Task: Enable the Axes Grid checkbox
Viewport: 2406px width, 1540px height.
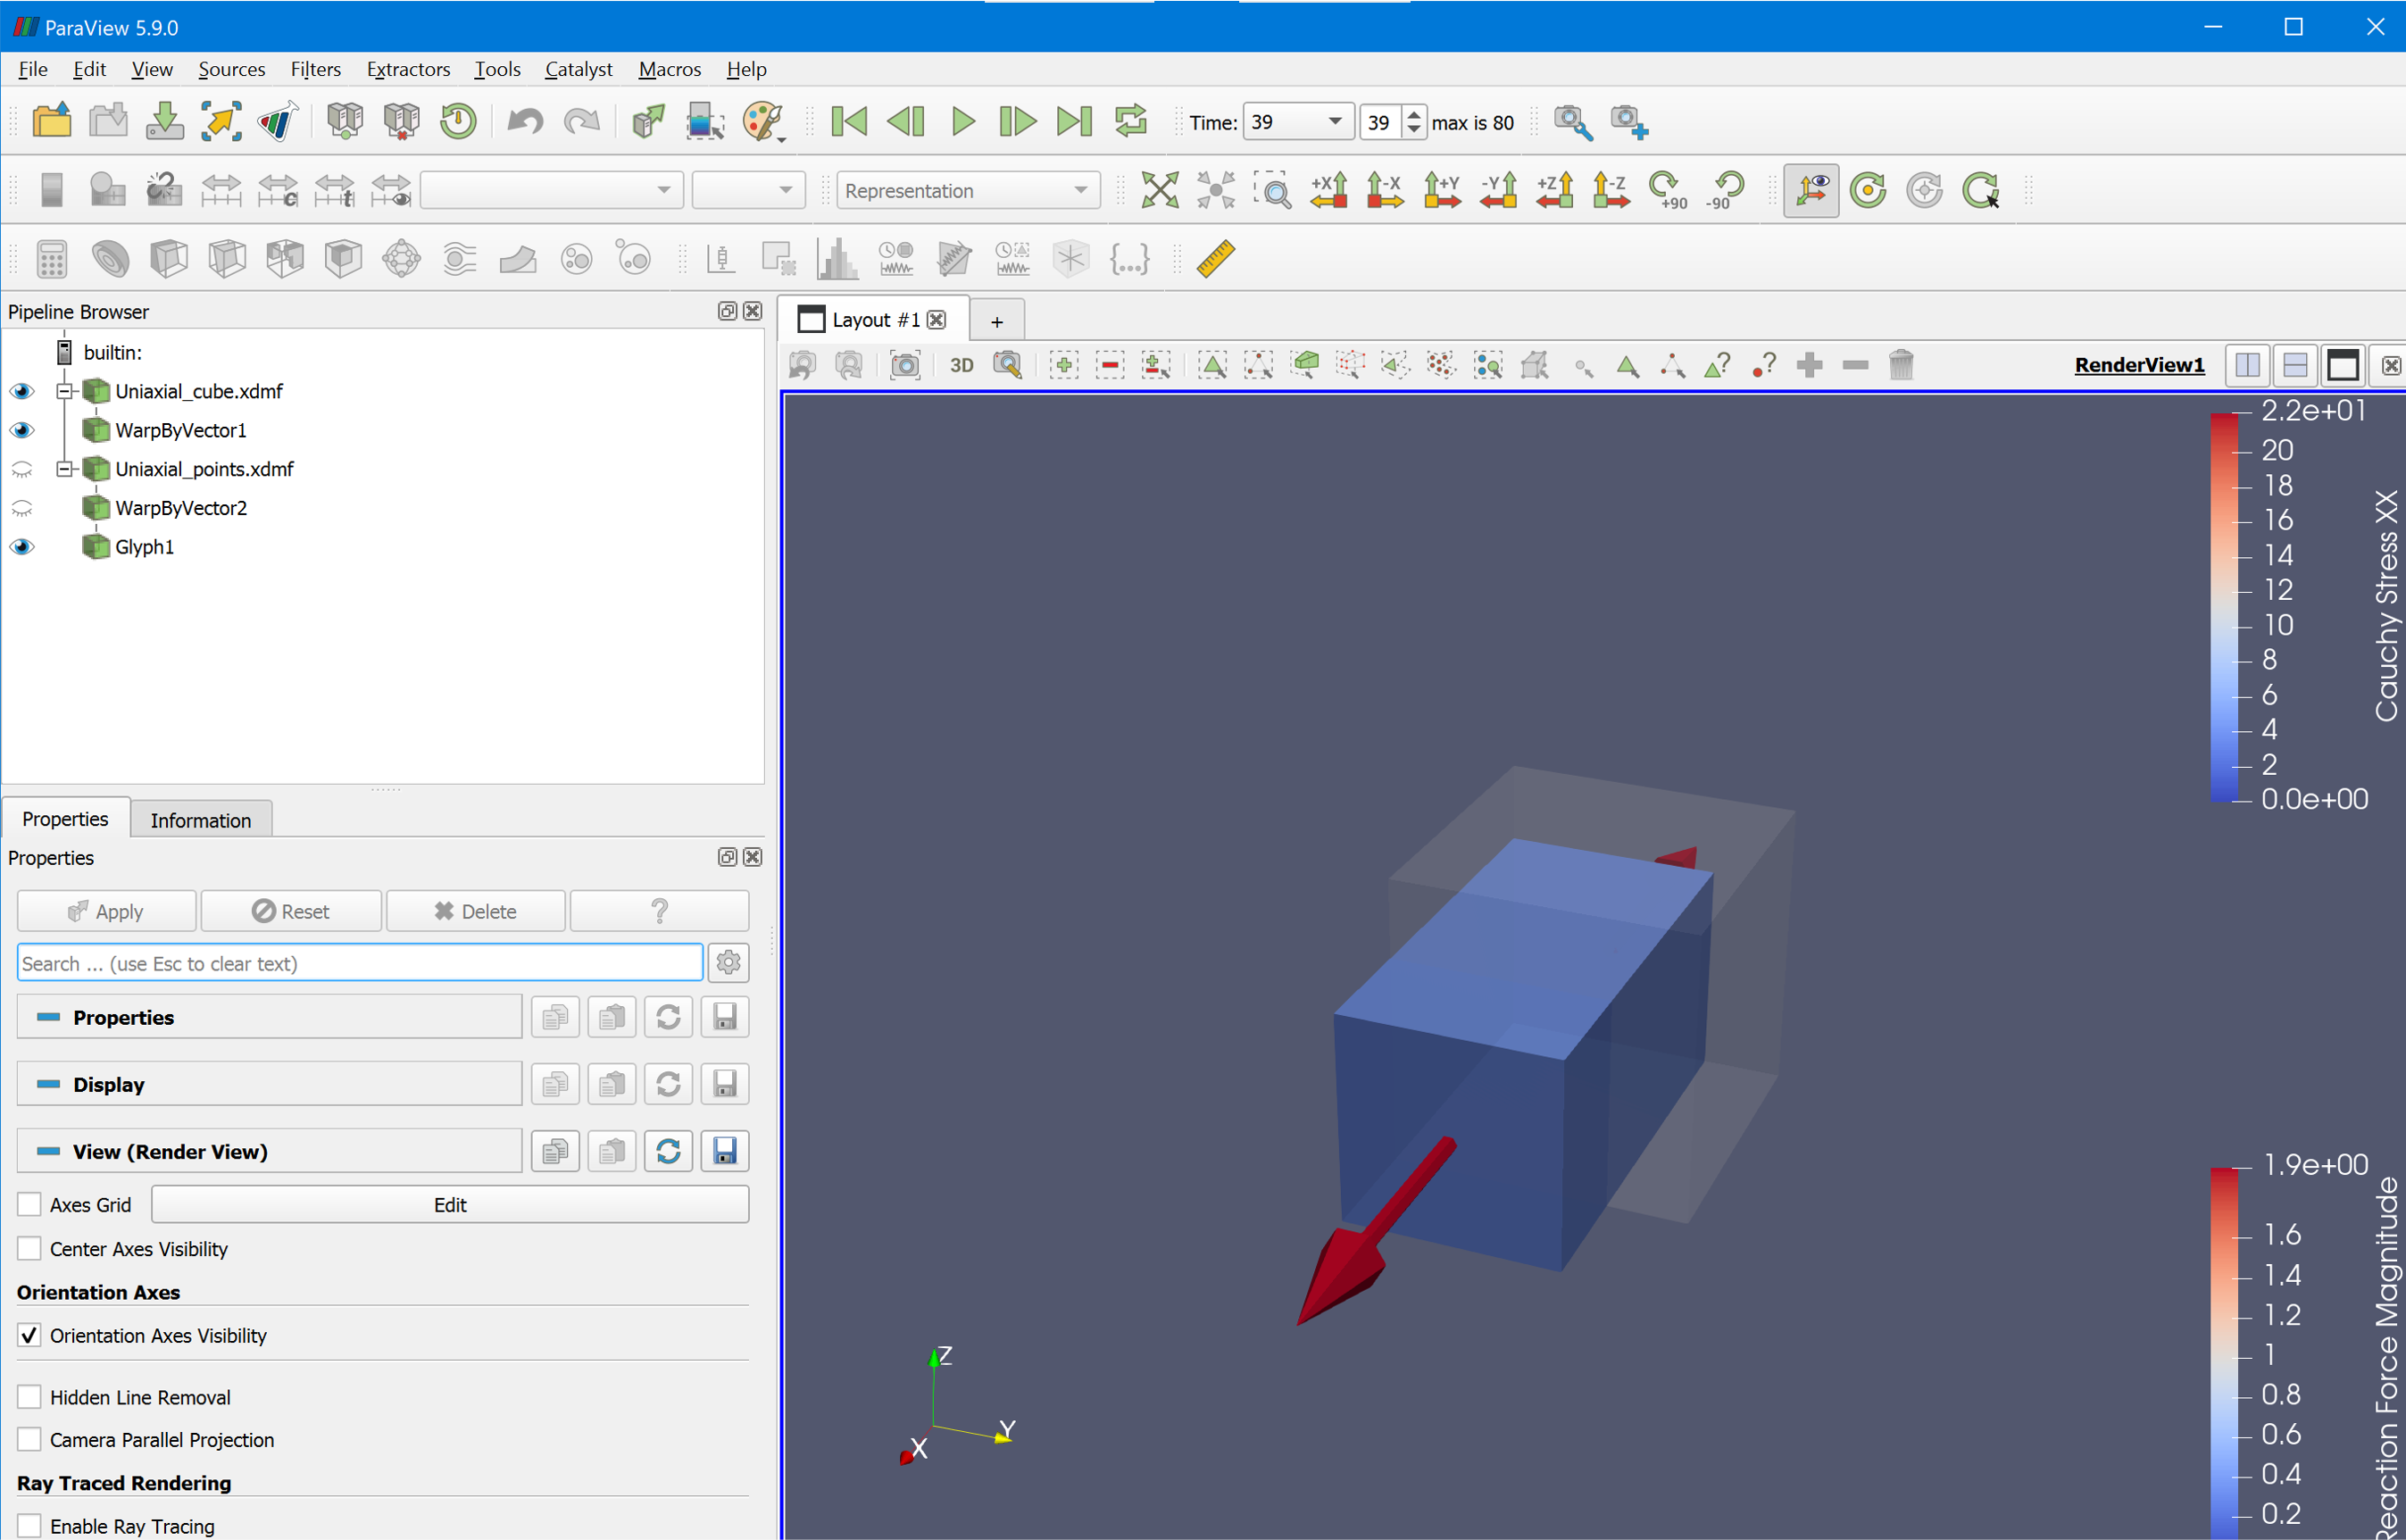Action: pyautogui.click(x=30, y=1204)
